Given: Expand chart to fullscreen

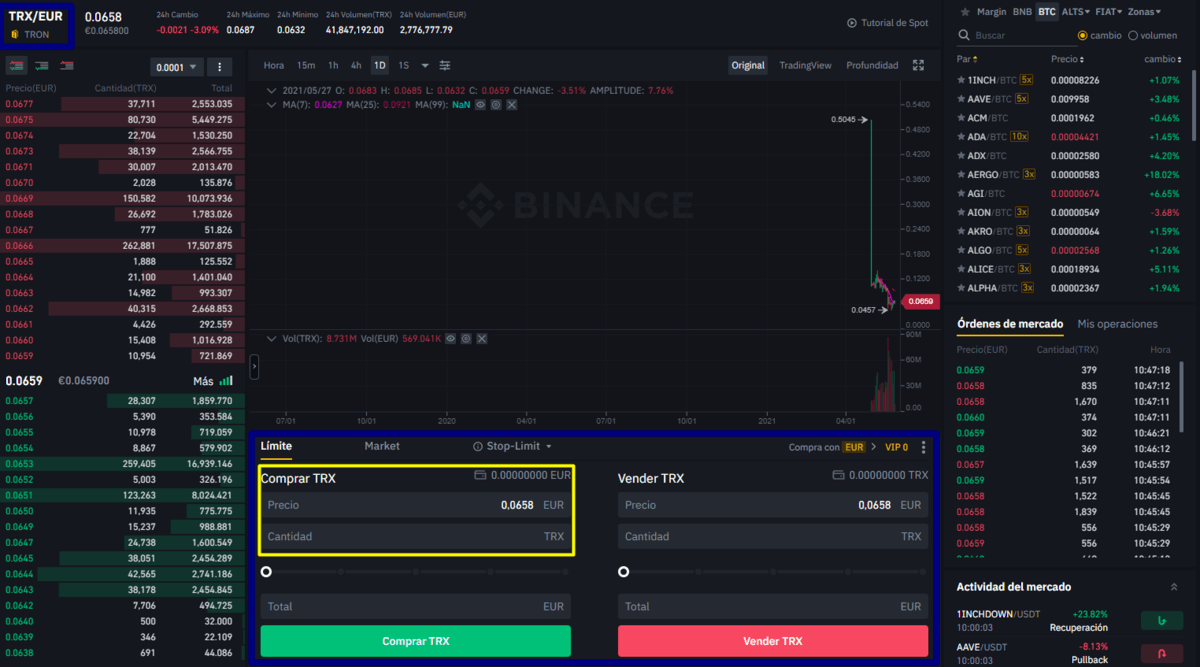Looking at the screenshot, I should point(919,65).
